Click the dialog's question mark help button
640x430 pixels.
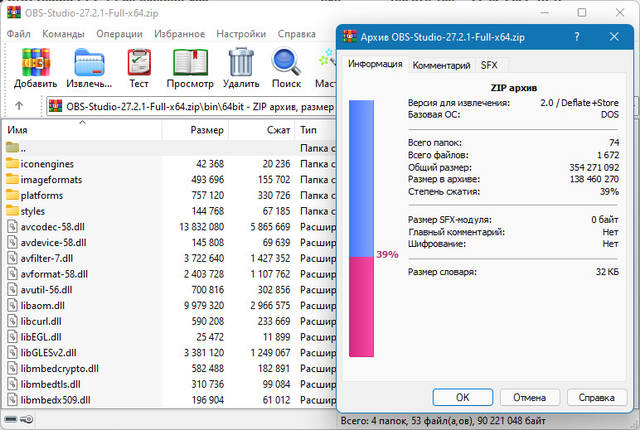(x=577, y=37)
